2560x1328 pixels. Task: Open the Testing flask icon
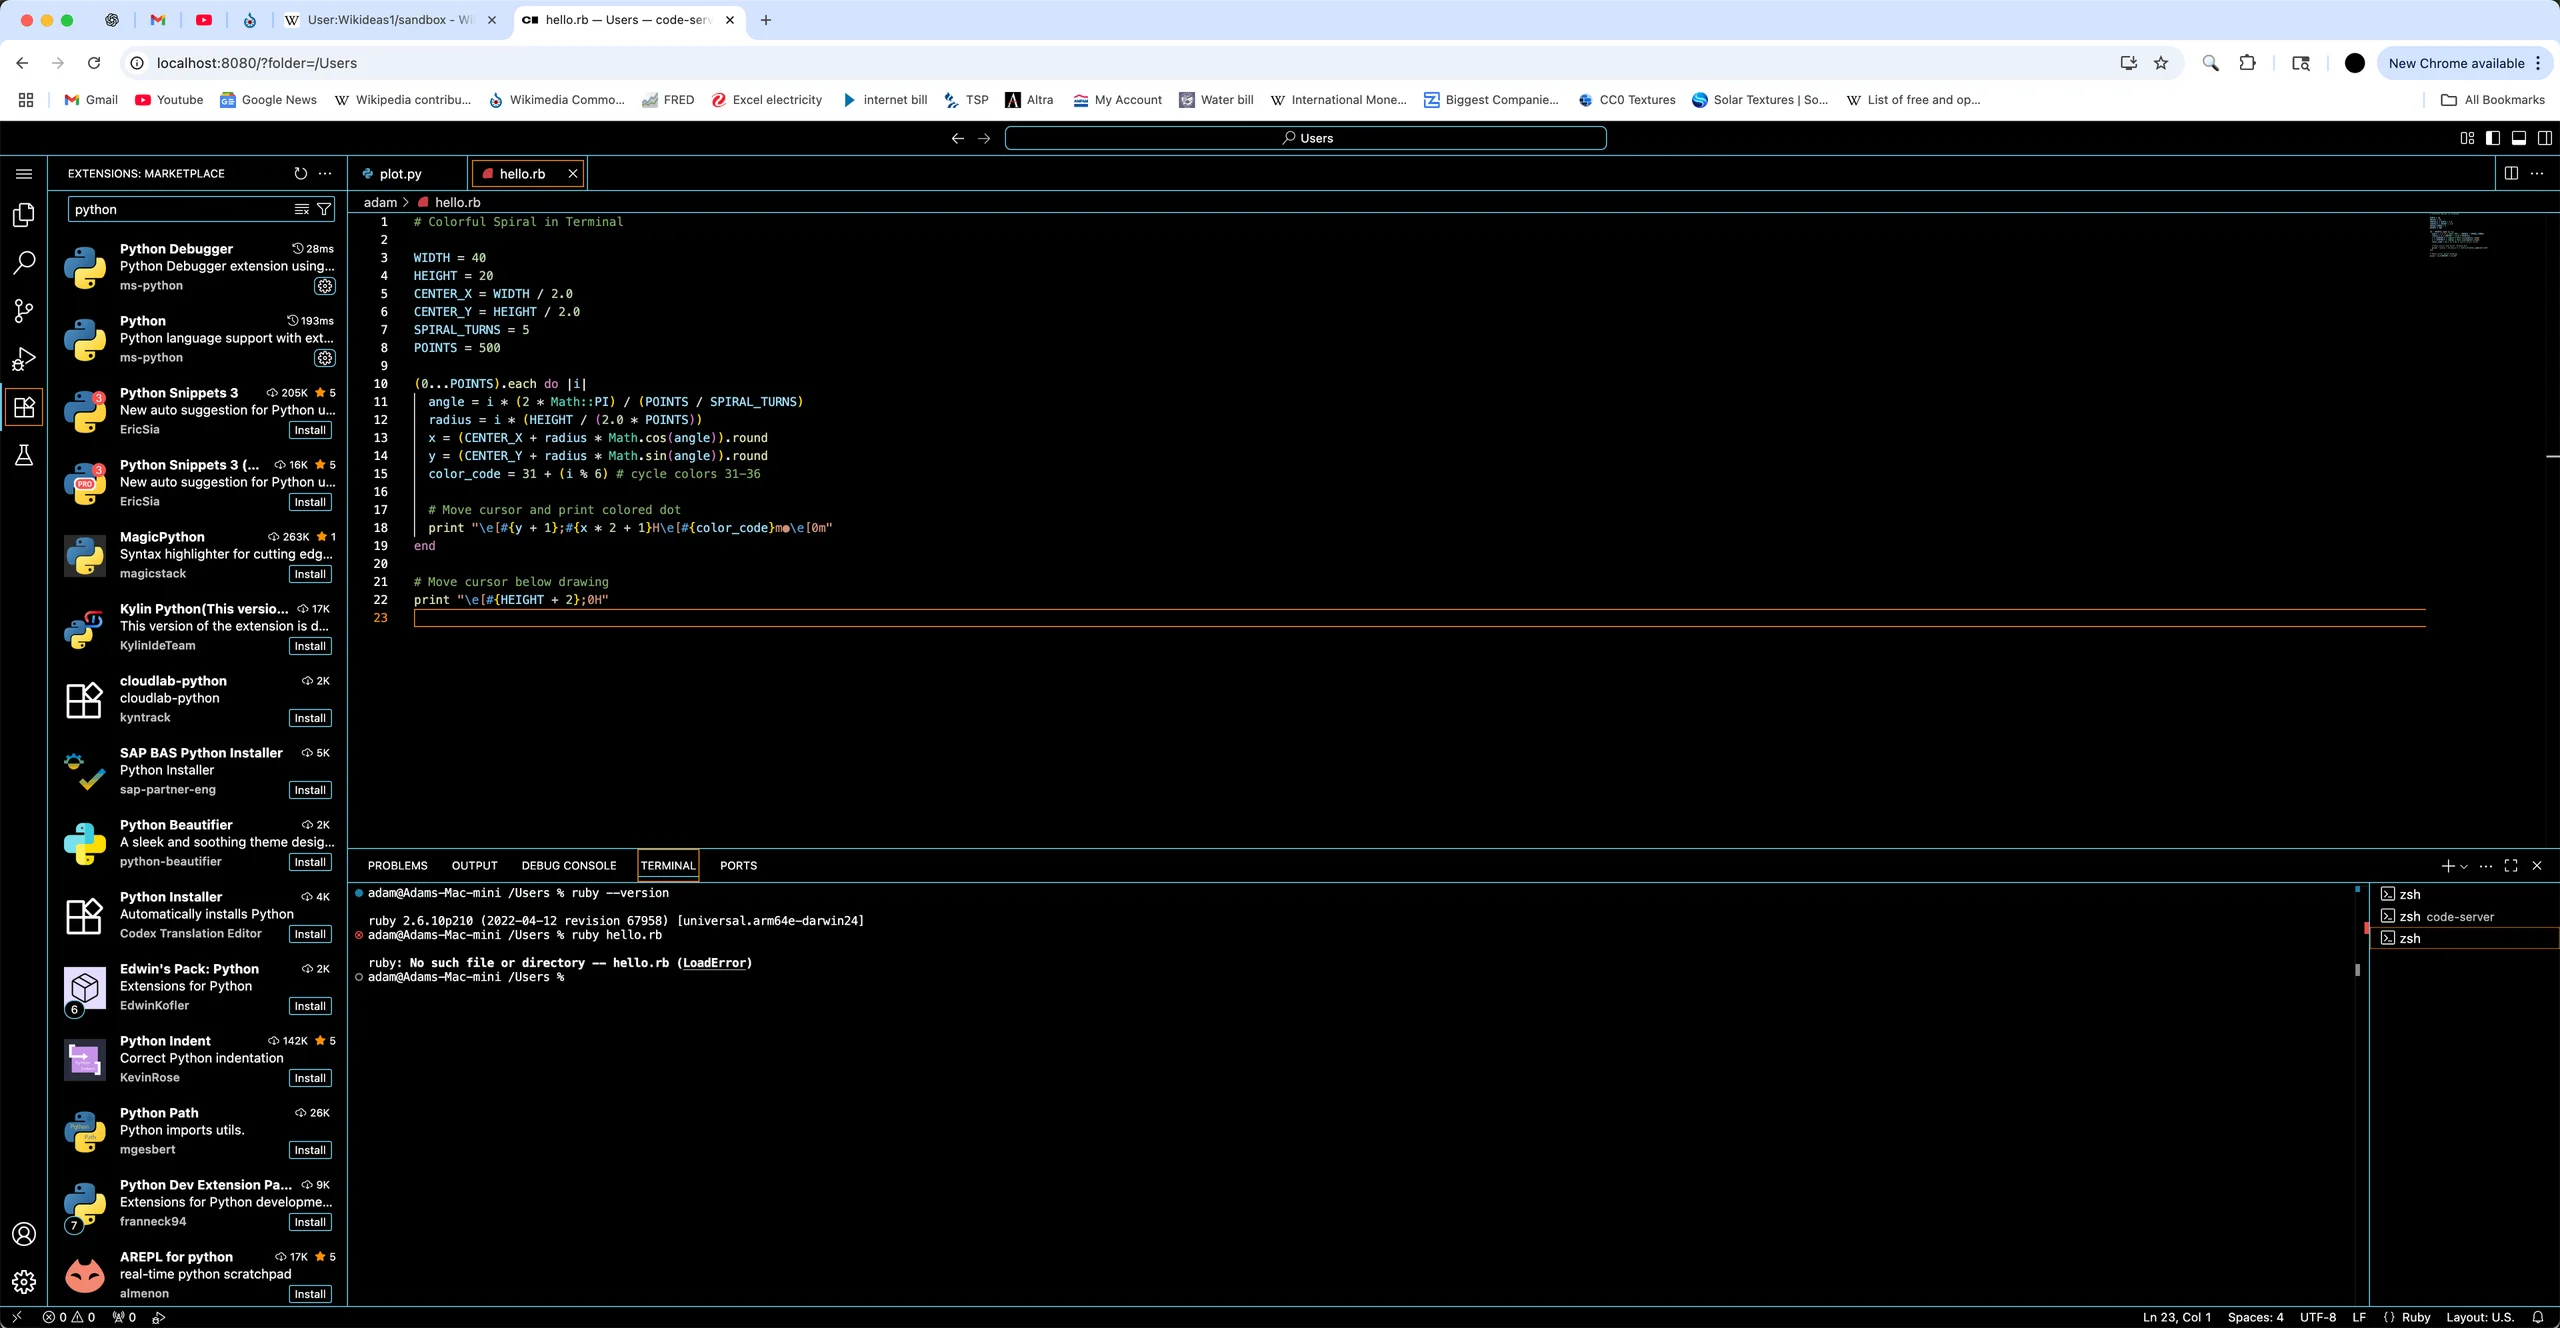[x=24, y=455]
